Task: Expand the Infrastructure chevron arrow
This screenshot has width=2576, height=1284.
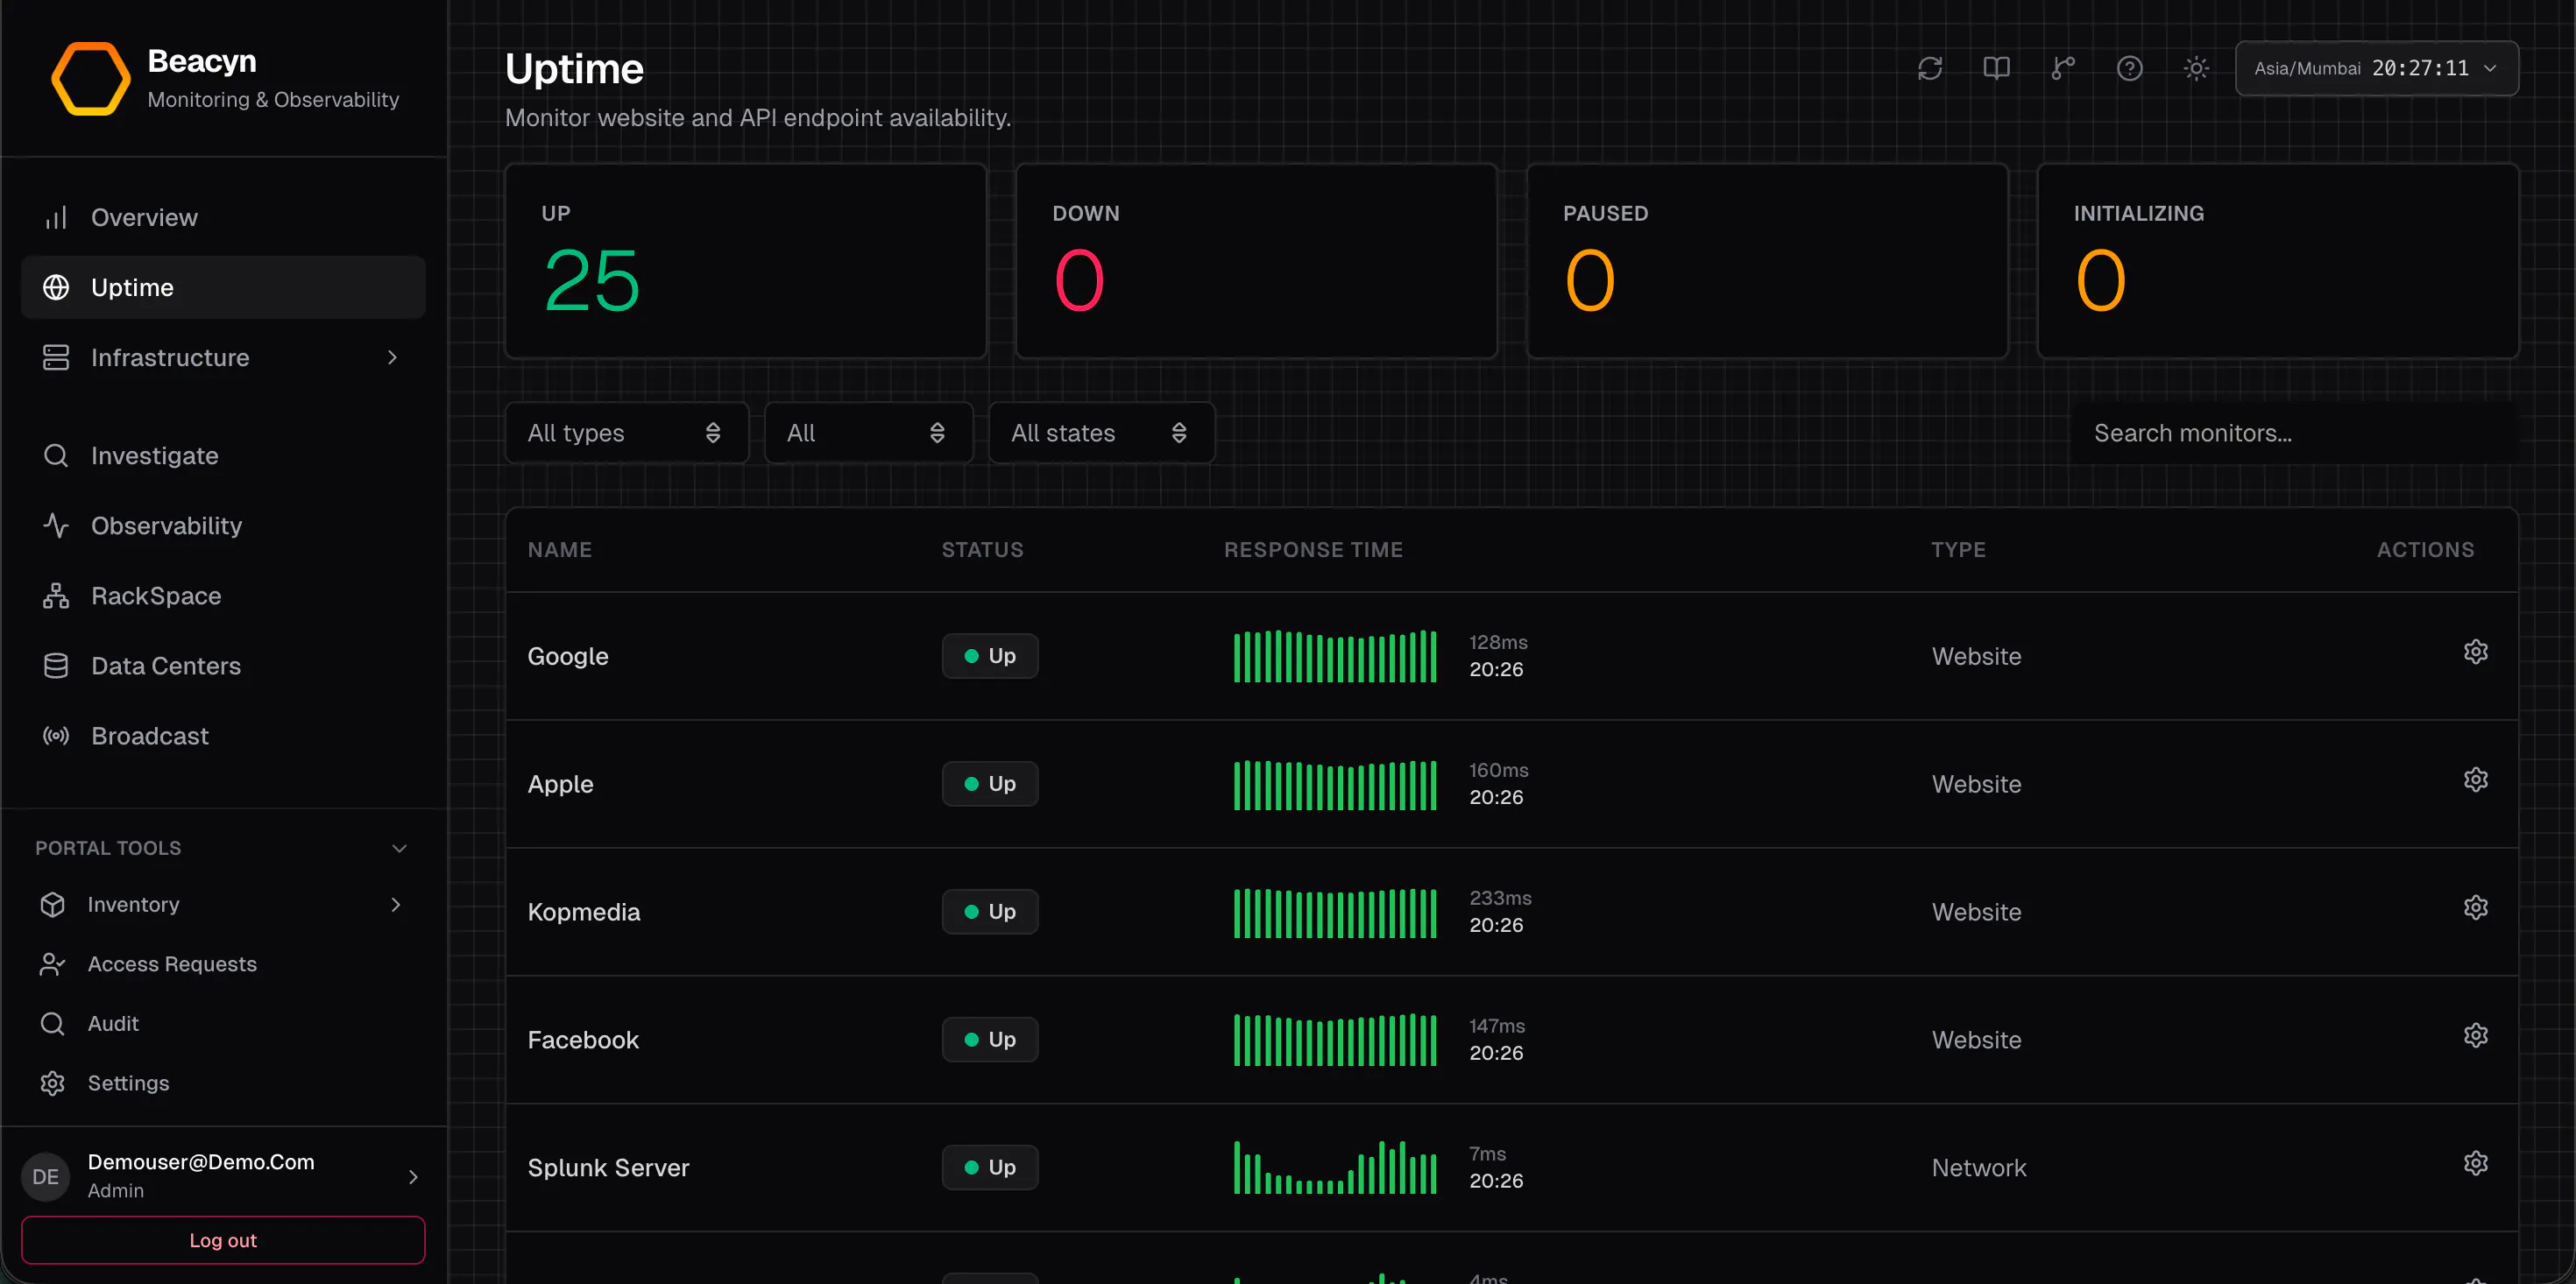Action: tap(392, 357)
